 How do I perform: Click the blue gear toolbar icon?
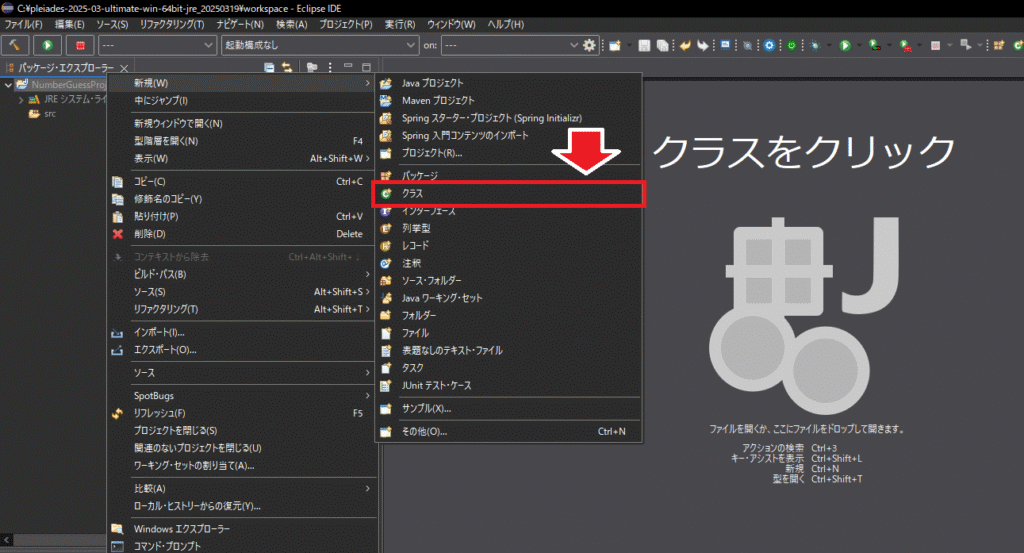tap(769, 45)
